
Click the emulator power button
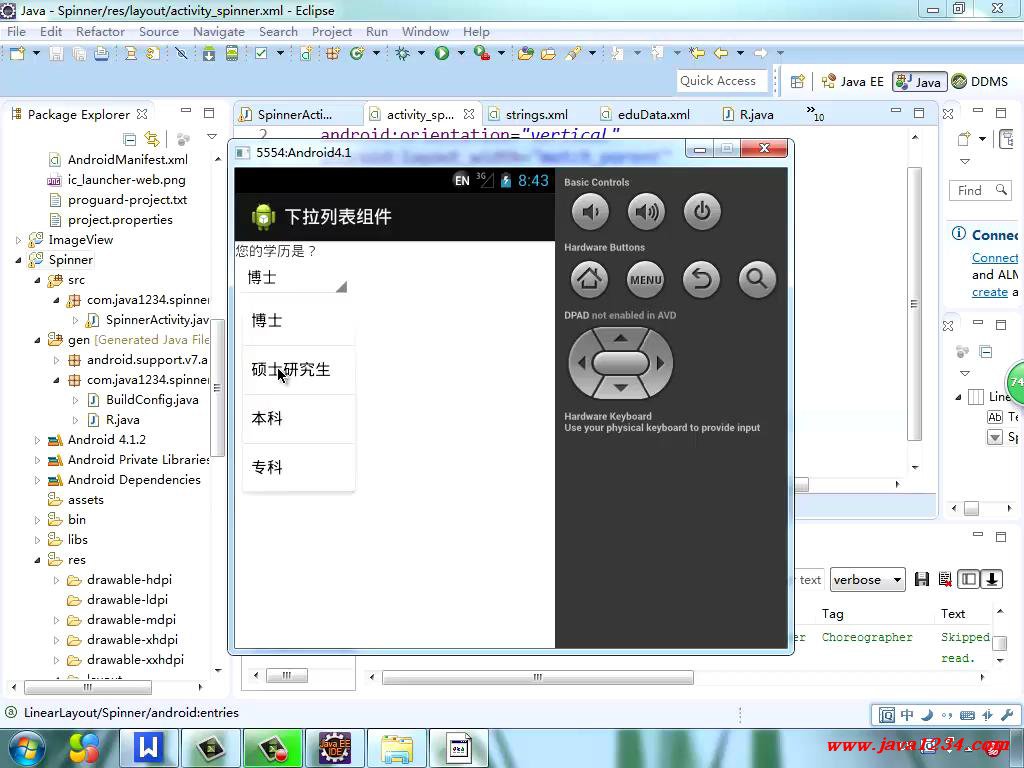702,212
